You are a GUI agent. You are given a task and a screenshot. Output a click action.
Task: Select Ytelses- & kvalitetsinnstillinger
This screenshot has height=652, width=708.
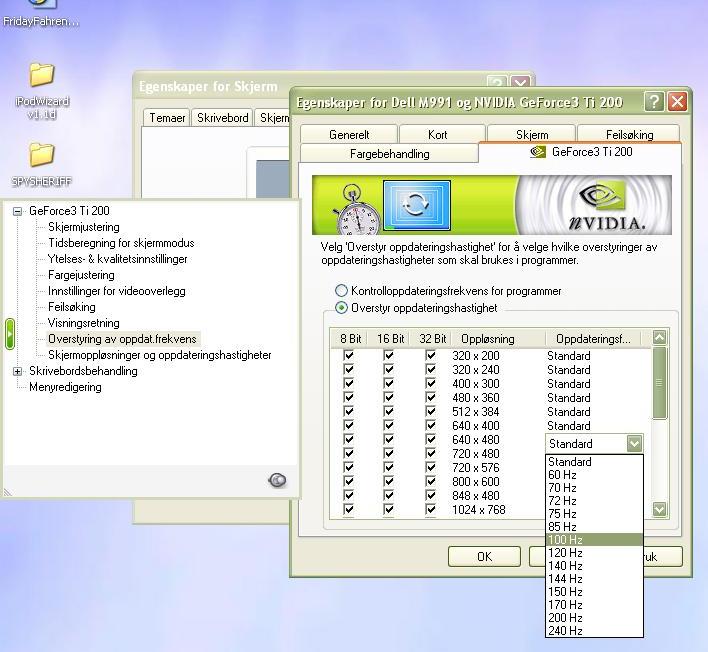tap(117, 259)
